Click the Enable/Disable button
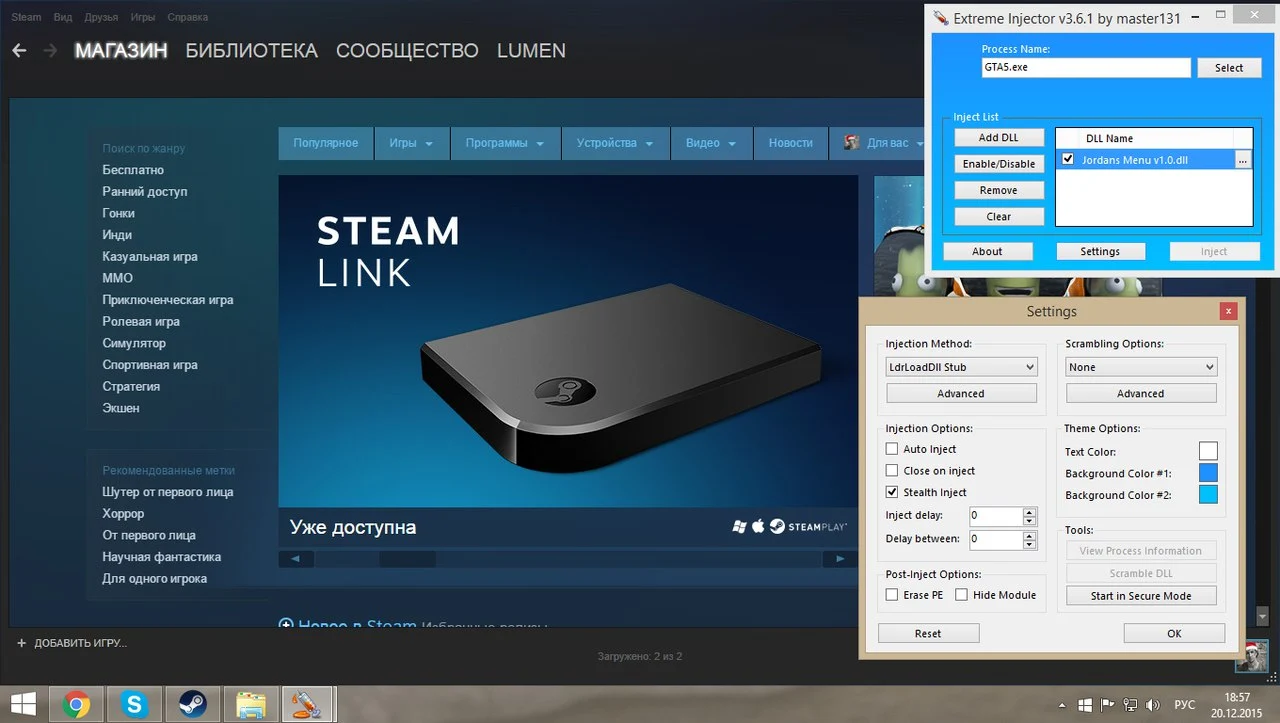The width and height of the screenshot is (1280, 723). coord(998,164)
